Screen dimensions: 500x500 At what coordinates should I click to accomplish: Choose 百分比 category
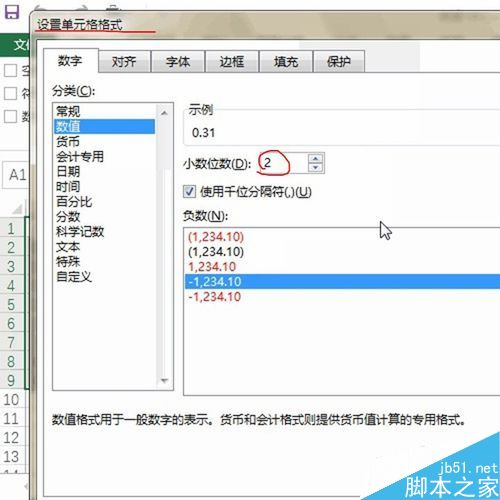pos(104,201)
